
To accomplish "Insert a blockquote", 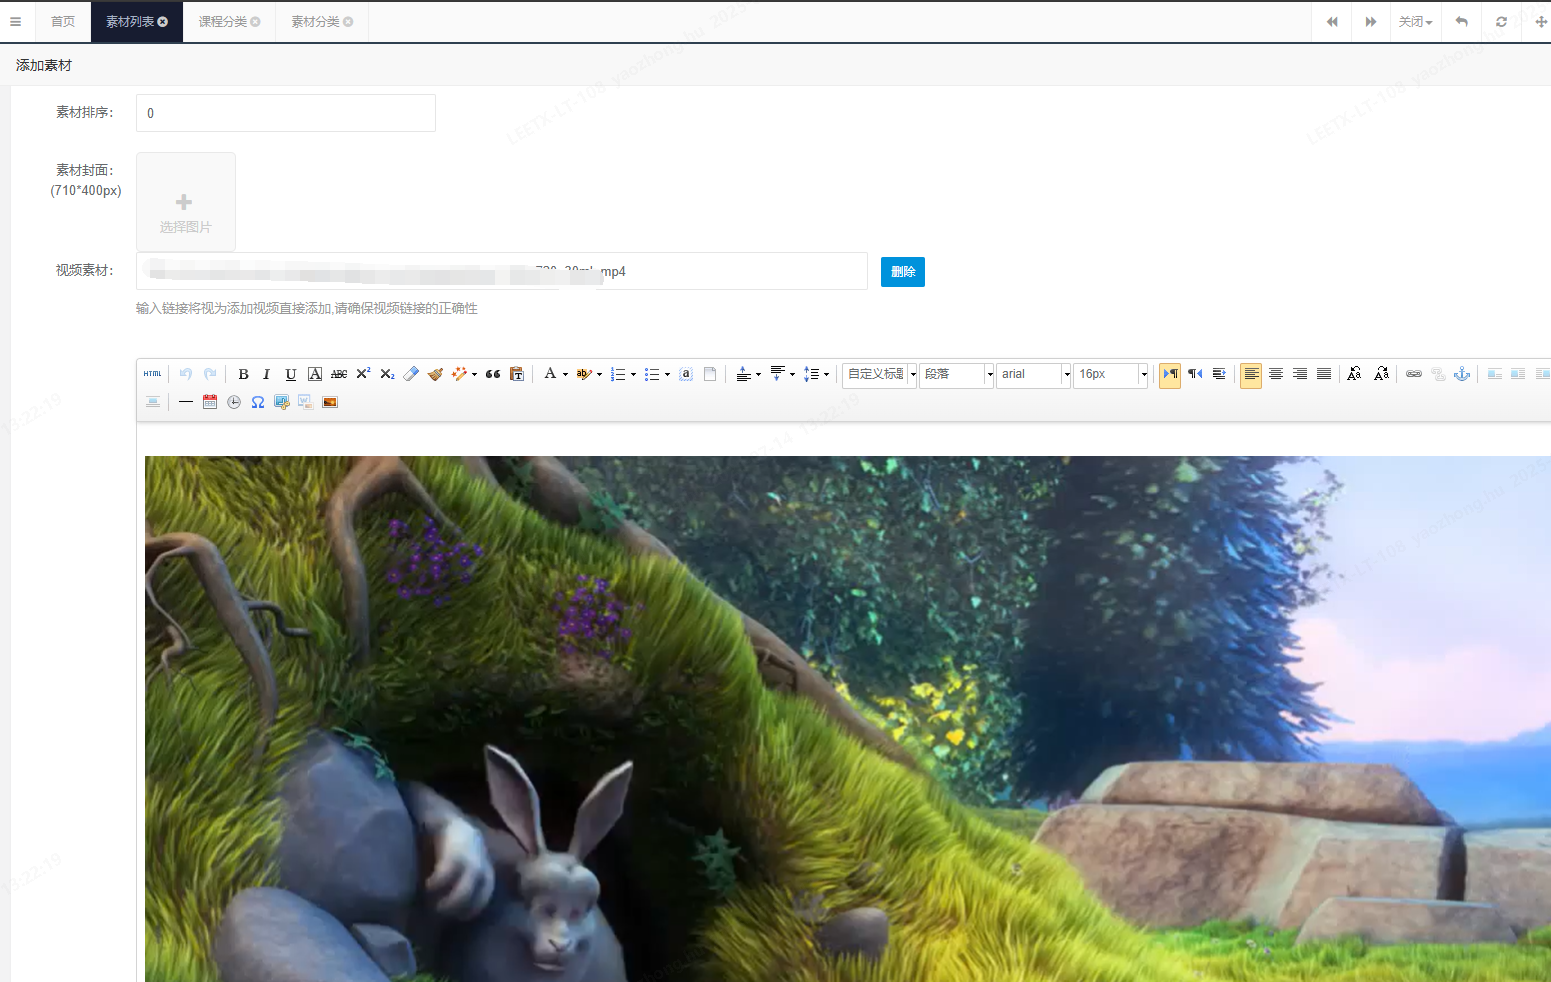I will click(493, 374).
